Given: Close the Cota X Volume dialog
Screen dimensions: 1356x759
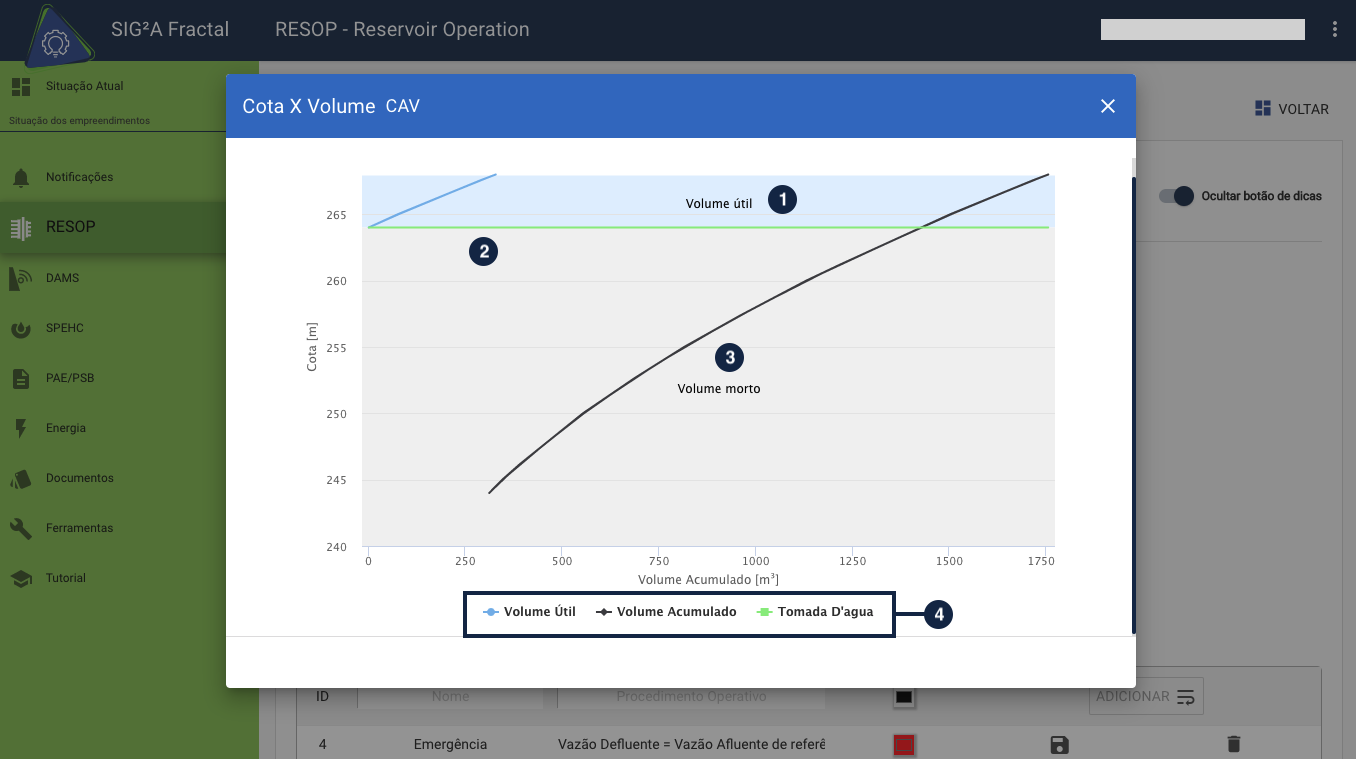Looking at the screenshot, I should click(x=1107, y=106).
